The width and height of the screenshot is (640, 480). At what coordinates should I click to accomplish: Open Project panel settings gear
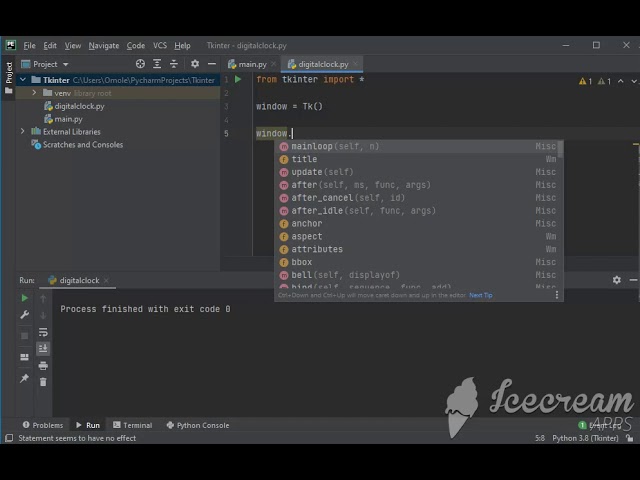point(195,64)
